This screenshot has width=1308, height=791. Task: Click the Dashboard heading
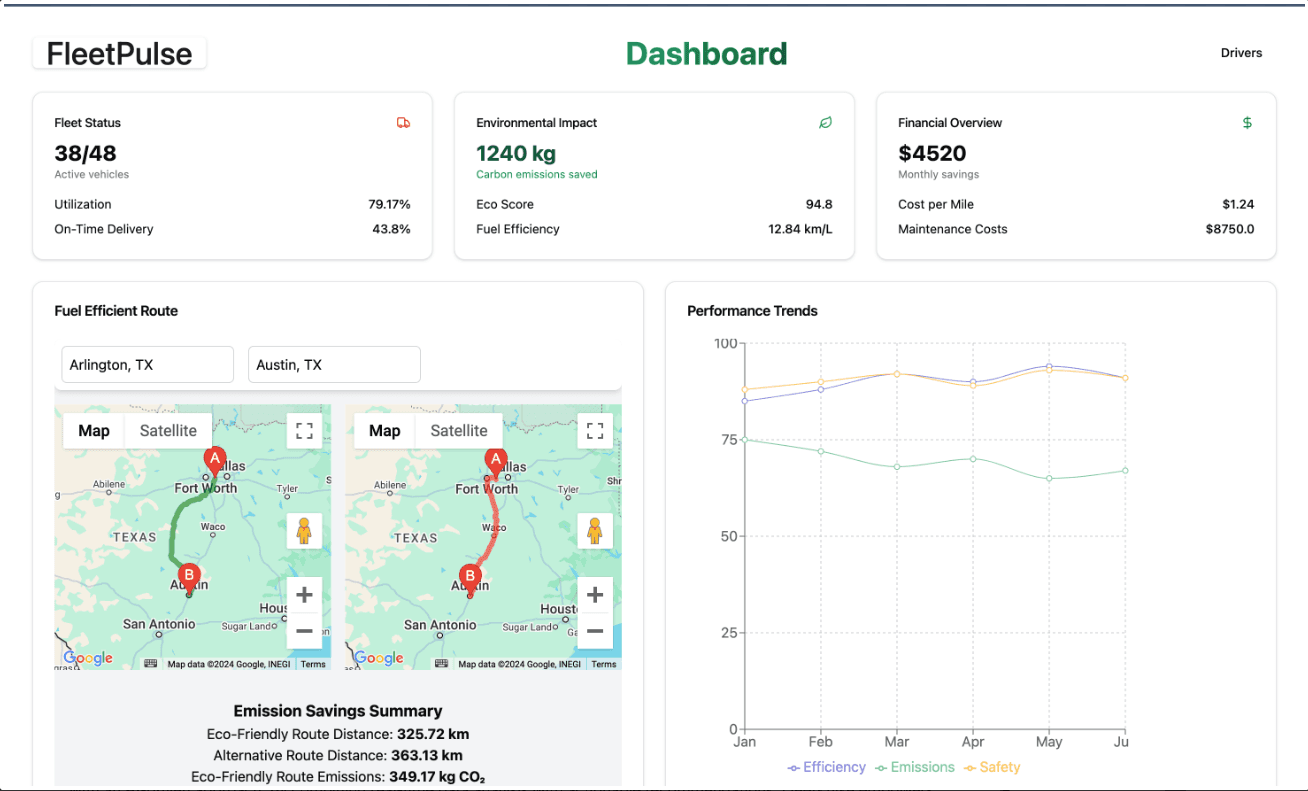point(706,54)
